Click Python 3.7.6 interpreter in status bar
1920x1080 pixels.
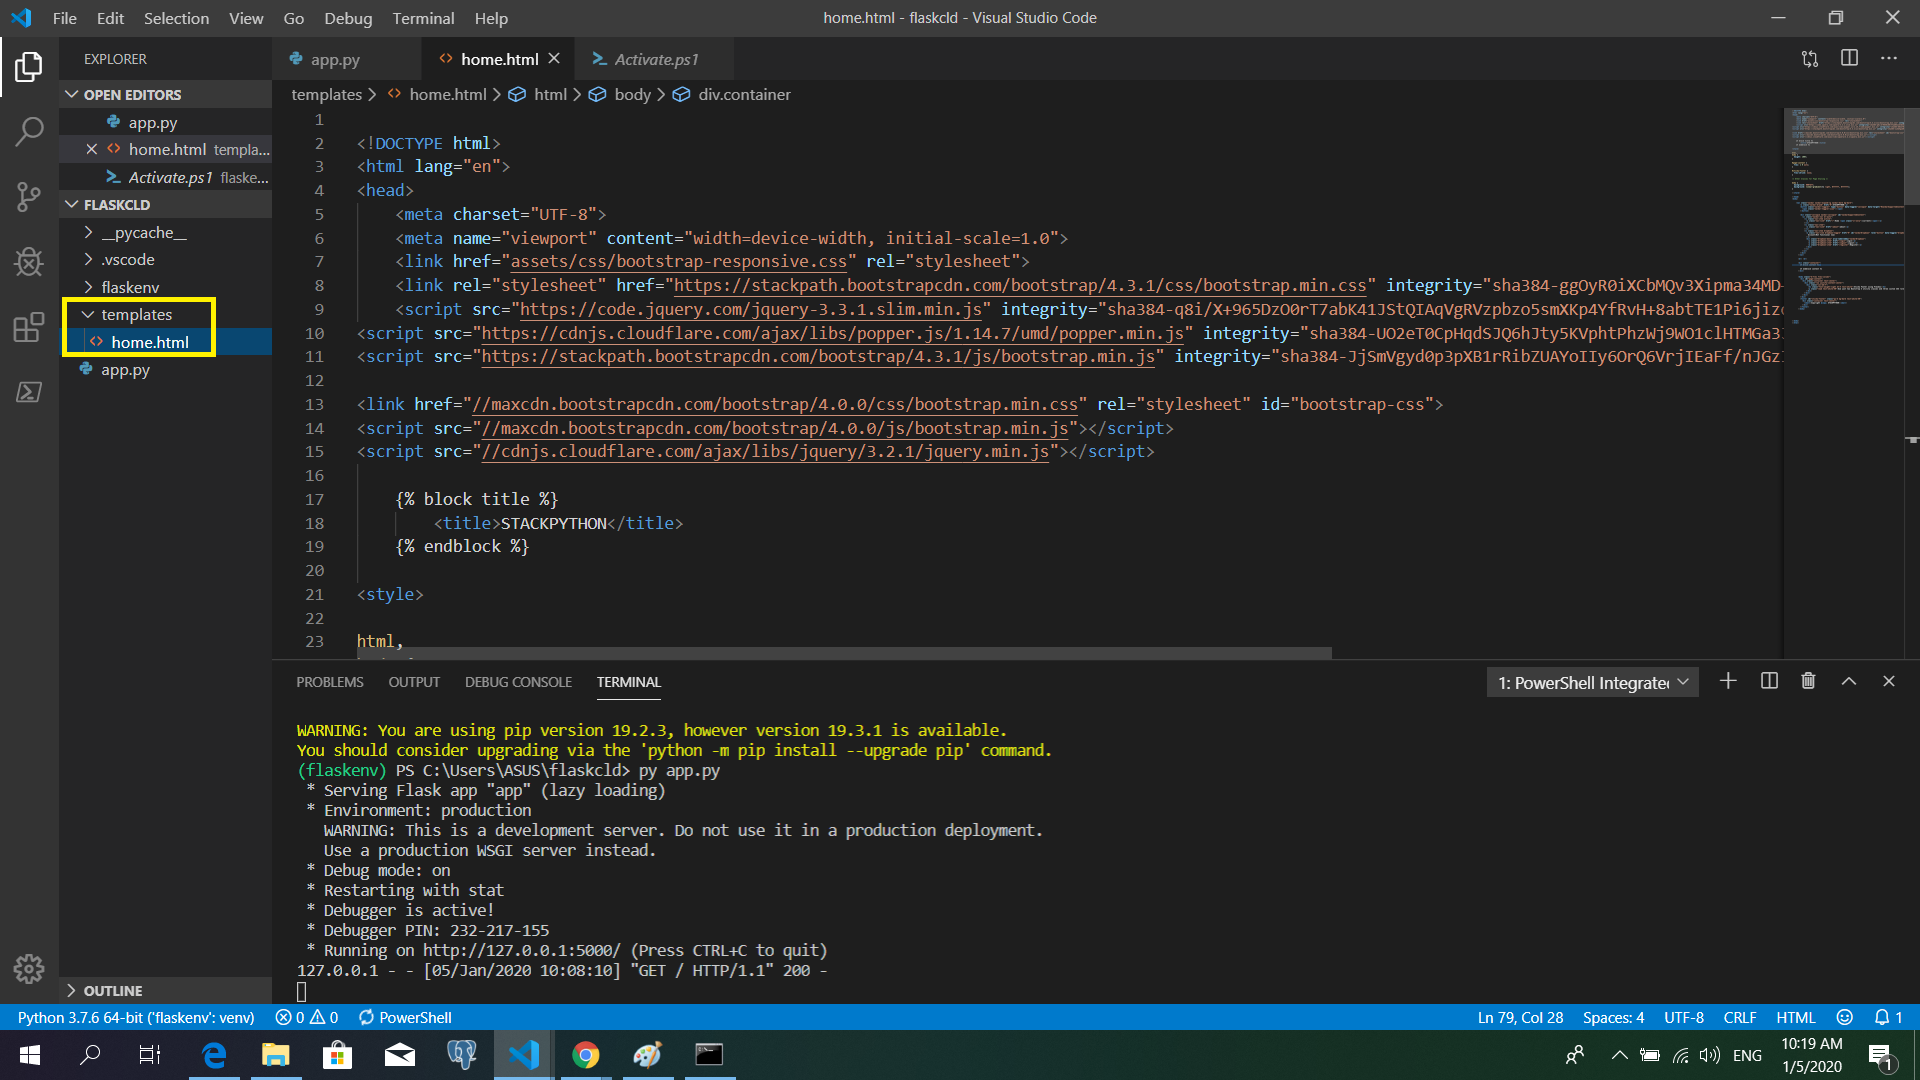click(x=136, y=1017)
